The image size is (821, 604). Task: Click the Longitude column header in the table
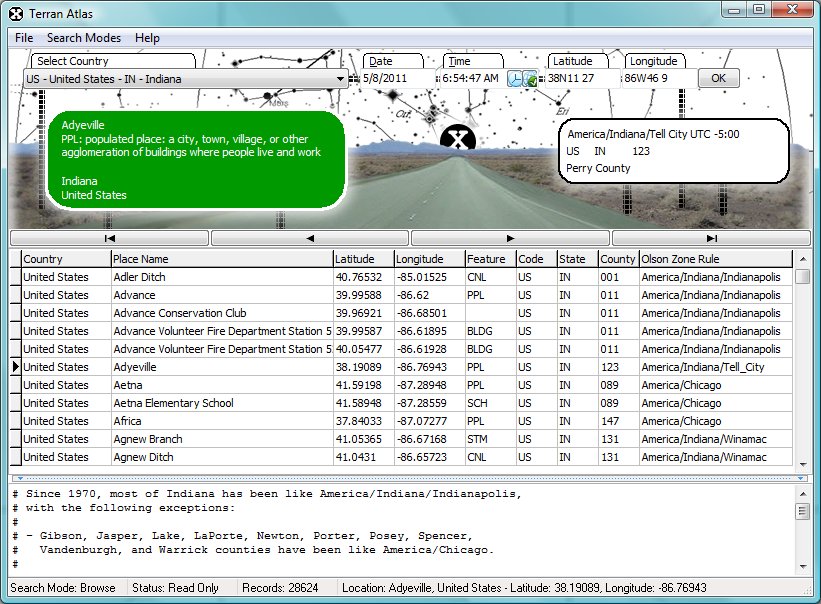click(x=429, y=259)
